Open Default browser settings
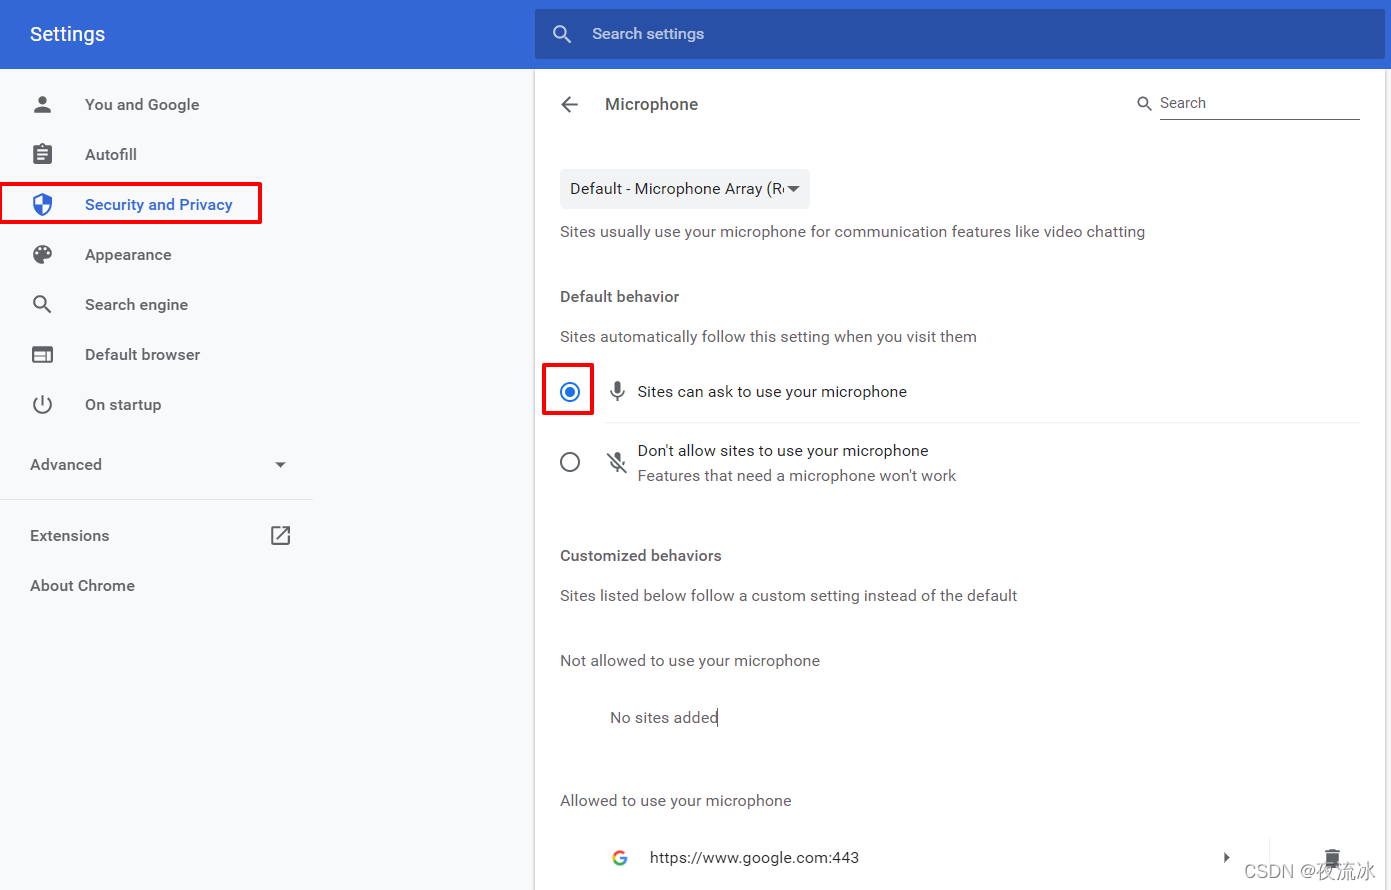The image size is (1391, 890). click(x=142, y=354)
